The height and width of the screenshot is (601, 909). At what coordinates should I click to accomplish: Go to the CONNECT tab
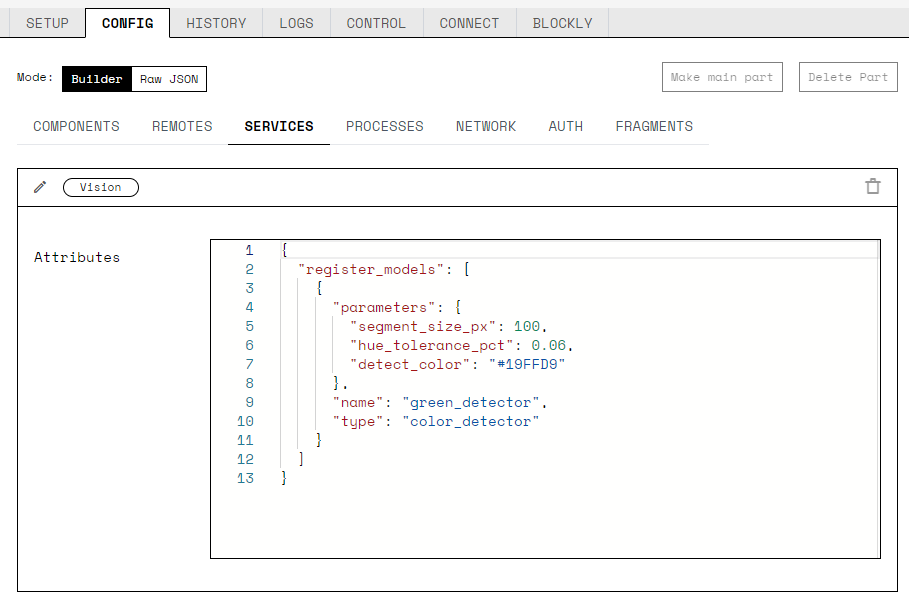click(x=469, y=22)
